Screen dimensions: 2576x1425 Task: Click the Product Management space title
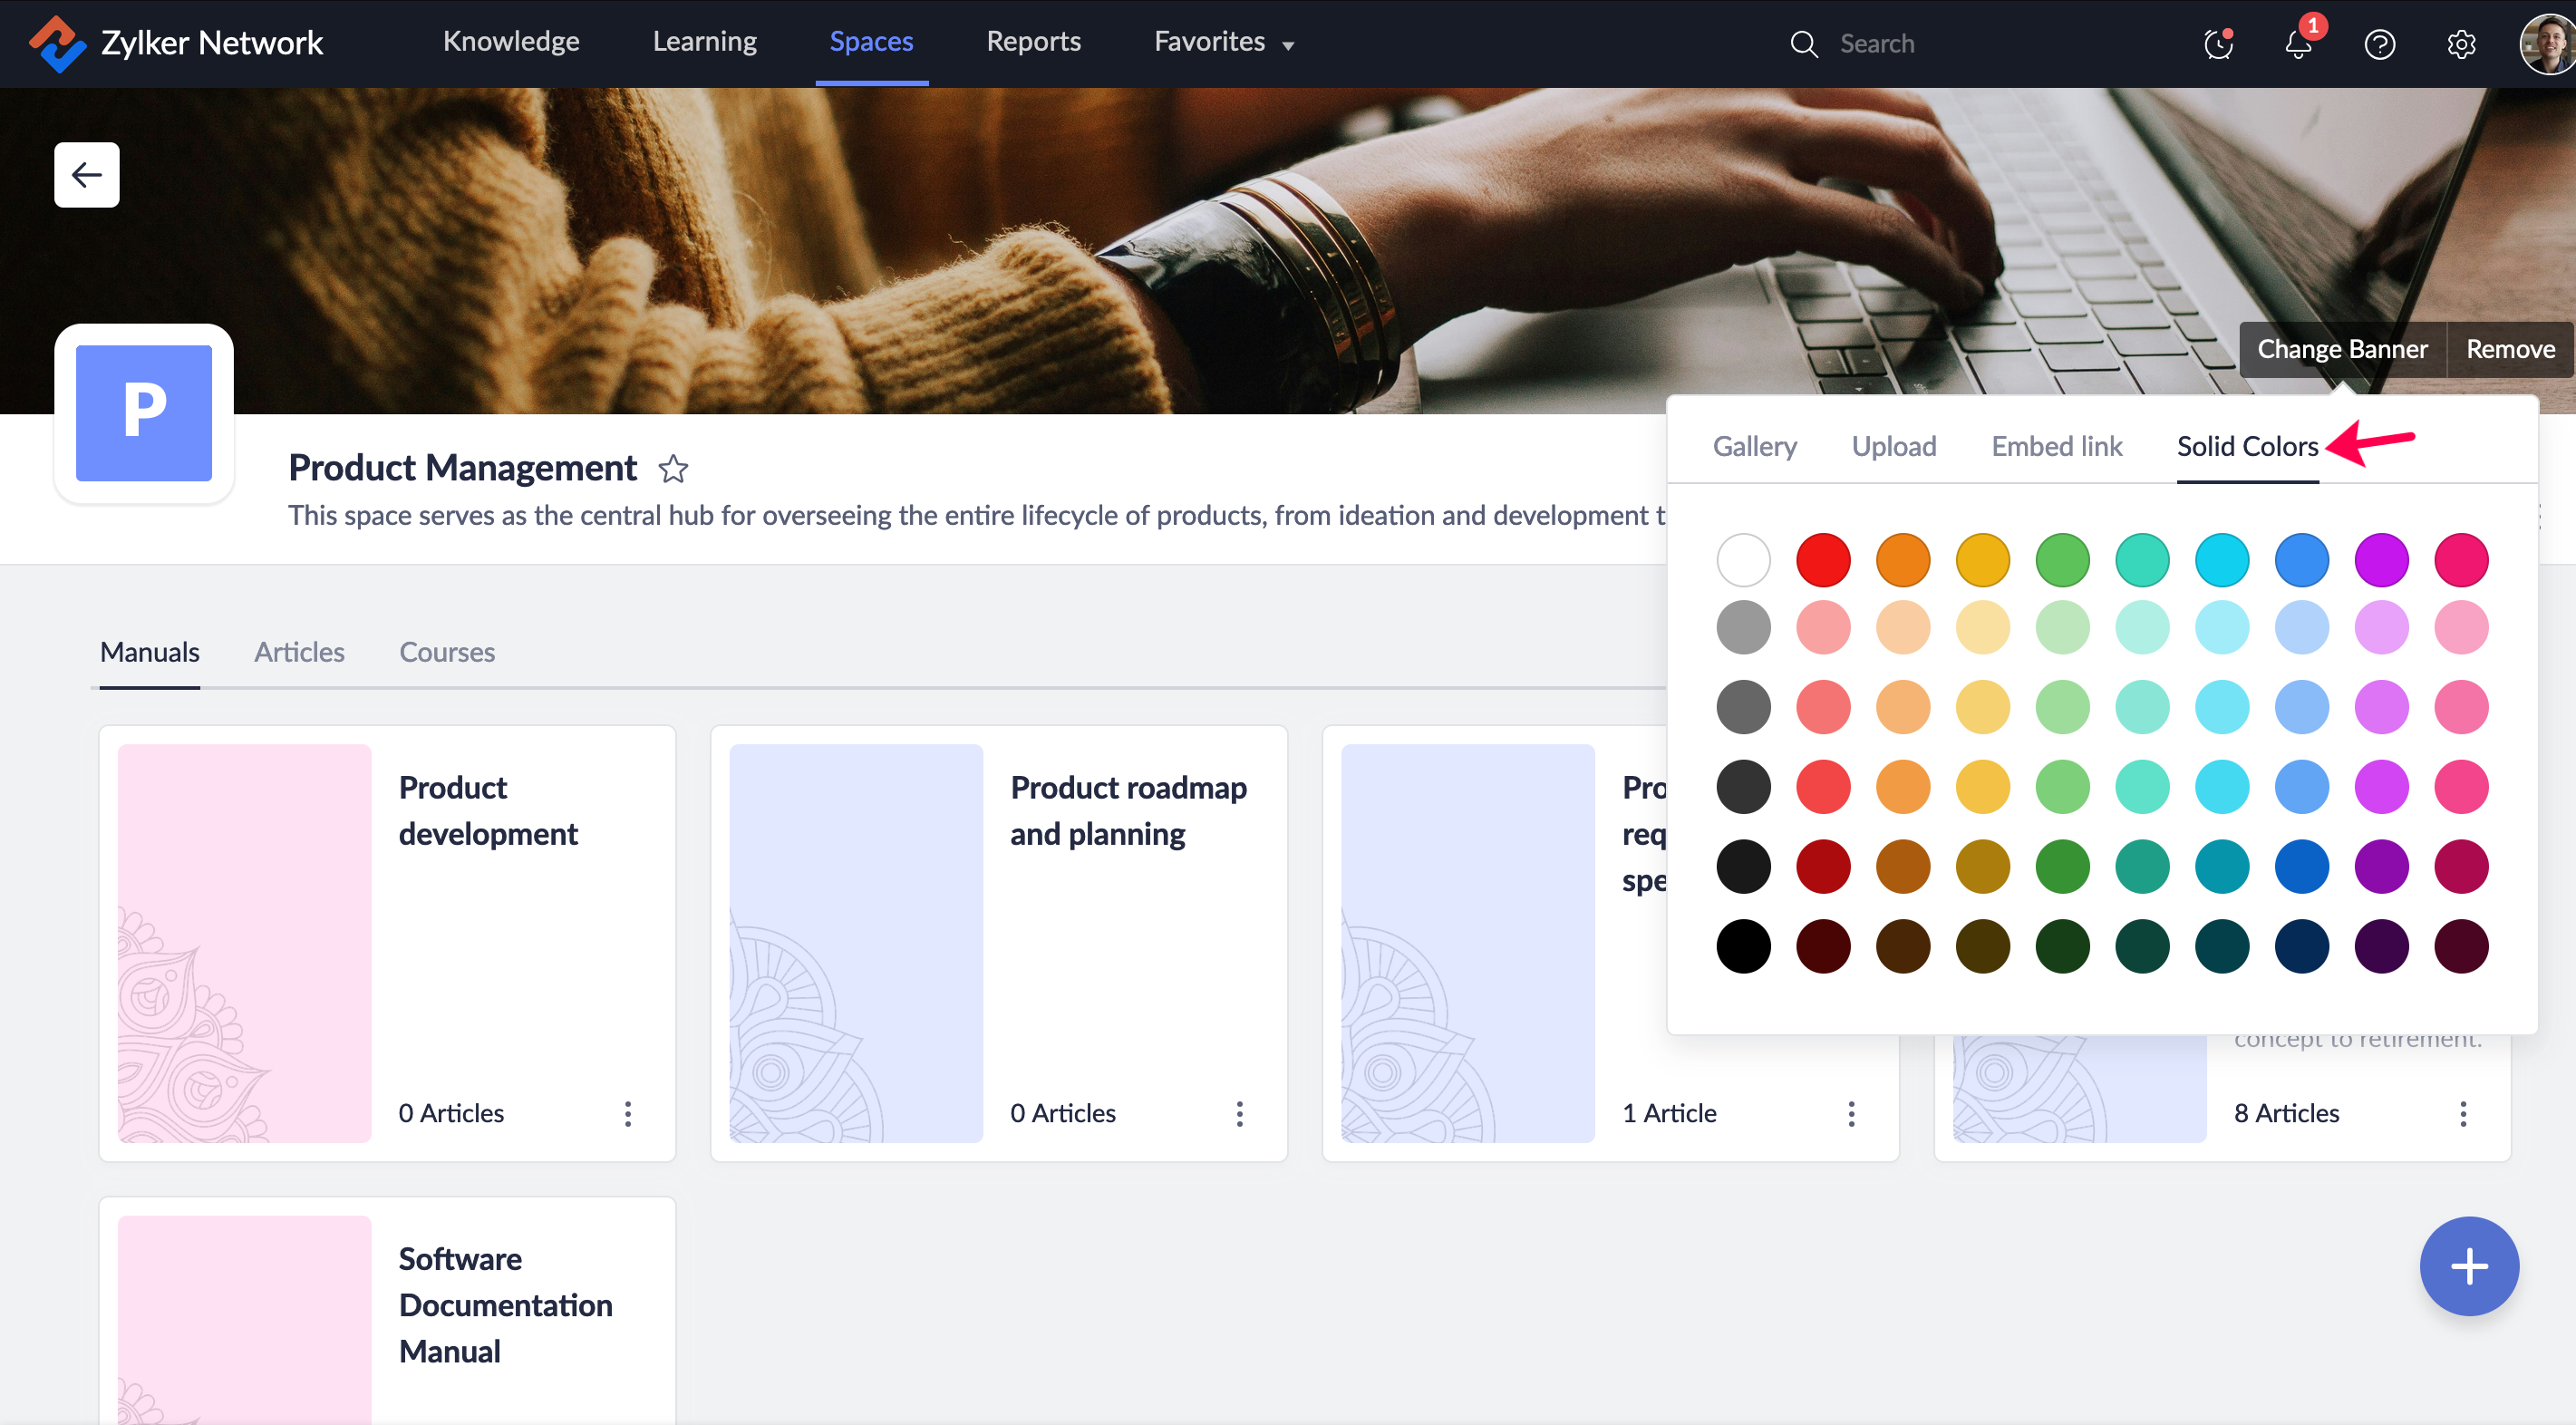coord(462,467)
